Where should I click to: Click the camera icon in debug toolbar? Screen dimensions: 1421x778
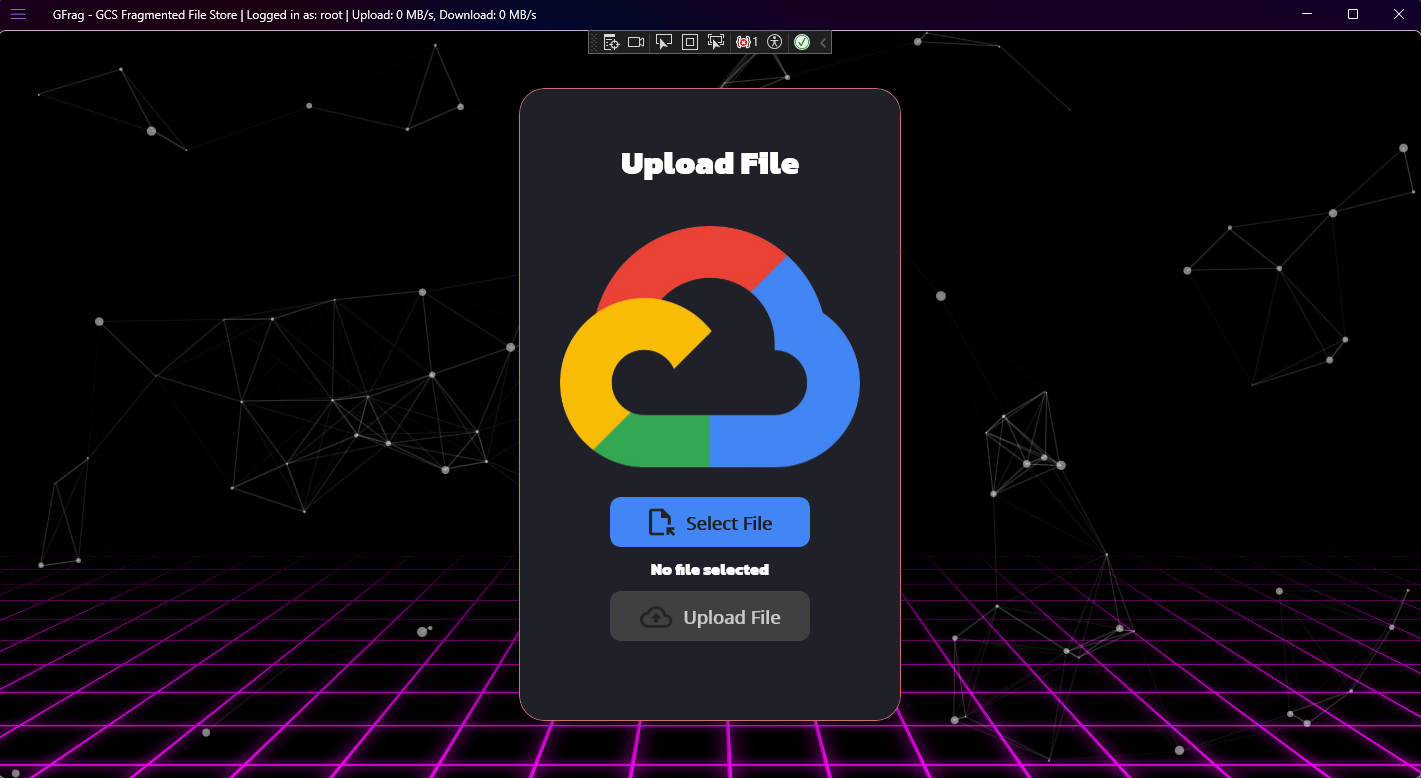636,42
